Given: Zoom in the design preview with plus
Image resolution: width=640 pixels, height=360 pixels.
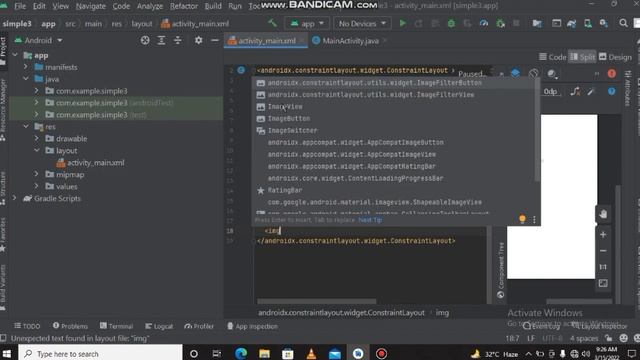Looking at the screenshot, I should tap(603, 235).
